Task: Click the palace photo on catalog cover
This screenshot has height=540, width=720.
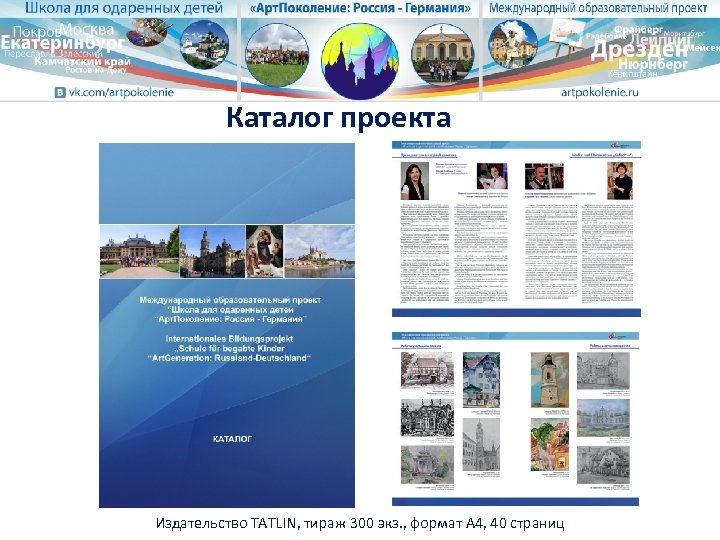Action: pos(139,251)
